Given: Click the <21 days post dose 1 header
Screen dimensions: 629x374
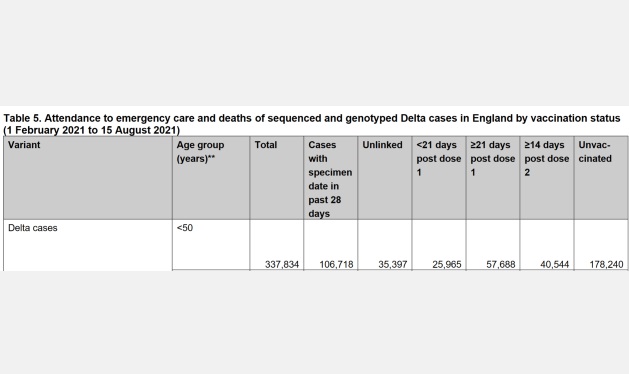Looking at the screenshot, I should [438, 159].
